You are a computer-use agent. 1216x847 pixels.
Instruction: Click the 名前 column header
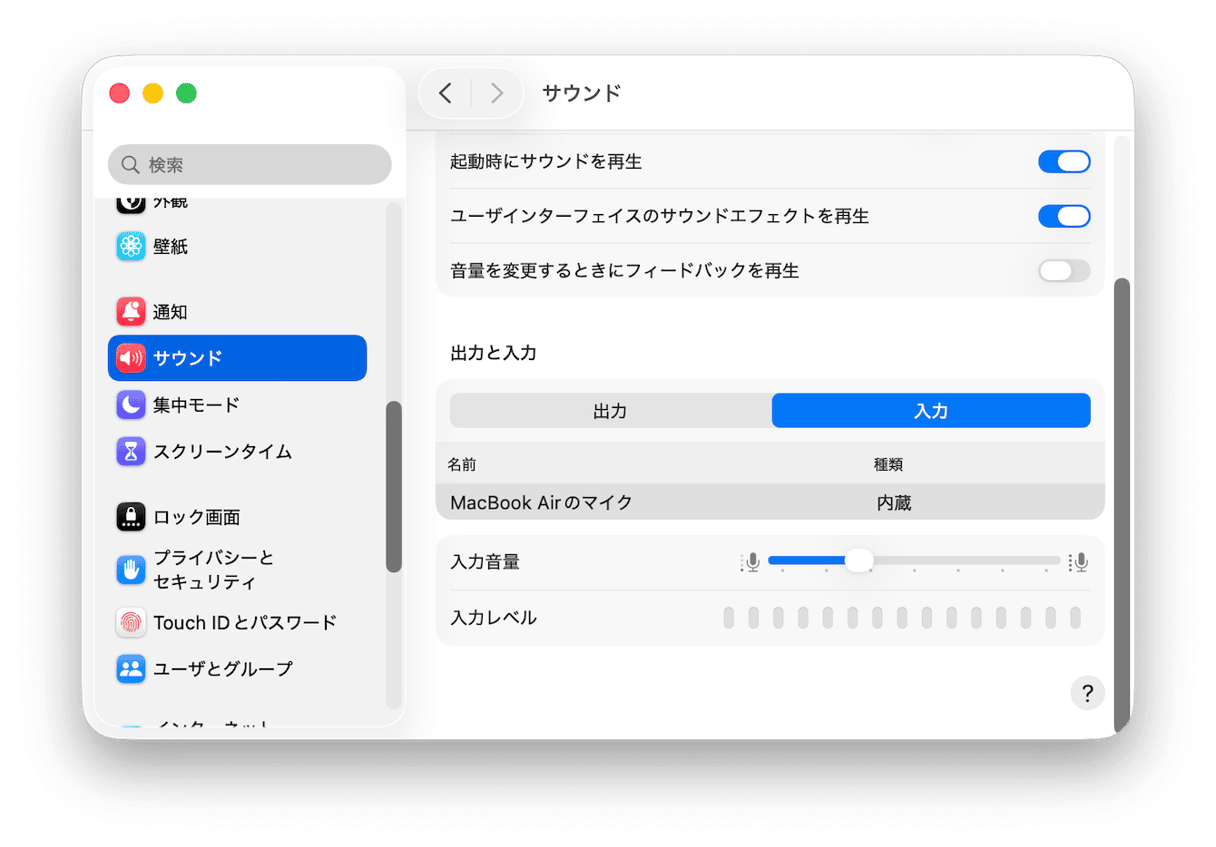click(462, 465)
